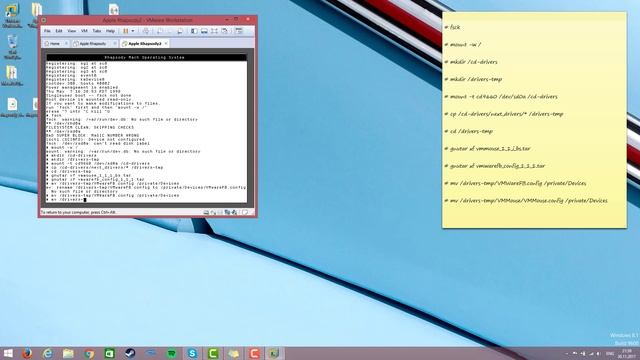Click the '# mount -w /' note line
This screenshot has height=360, width=640.
pyautogui.click(x=462, y=44)
